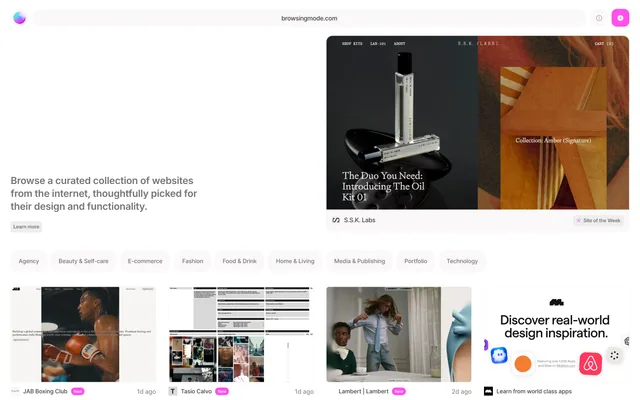The image size is (640, 400).
Task: Click the Discover real-world design inspiration headline
Action: point(555,327)
